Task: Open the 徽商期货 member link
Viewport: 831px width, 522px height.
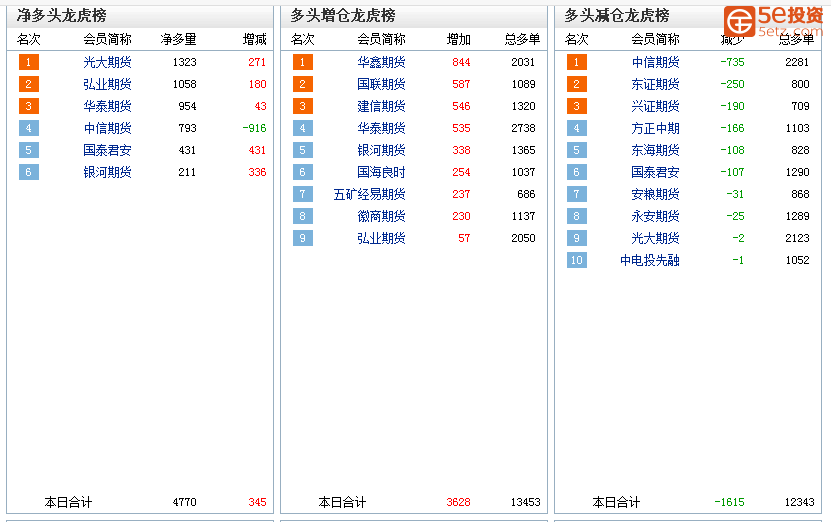Action: [381, 216]
